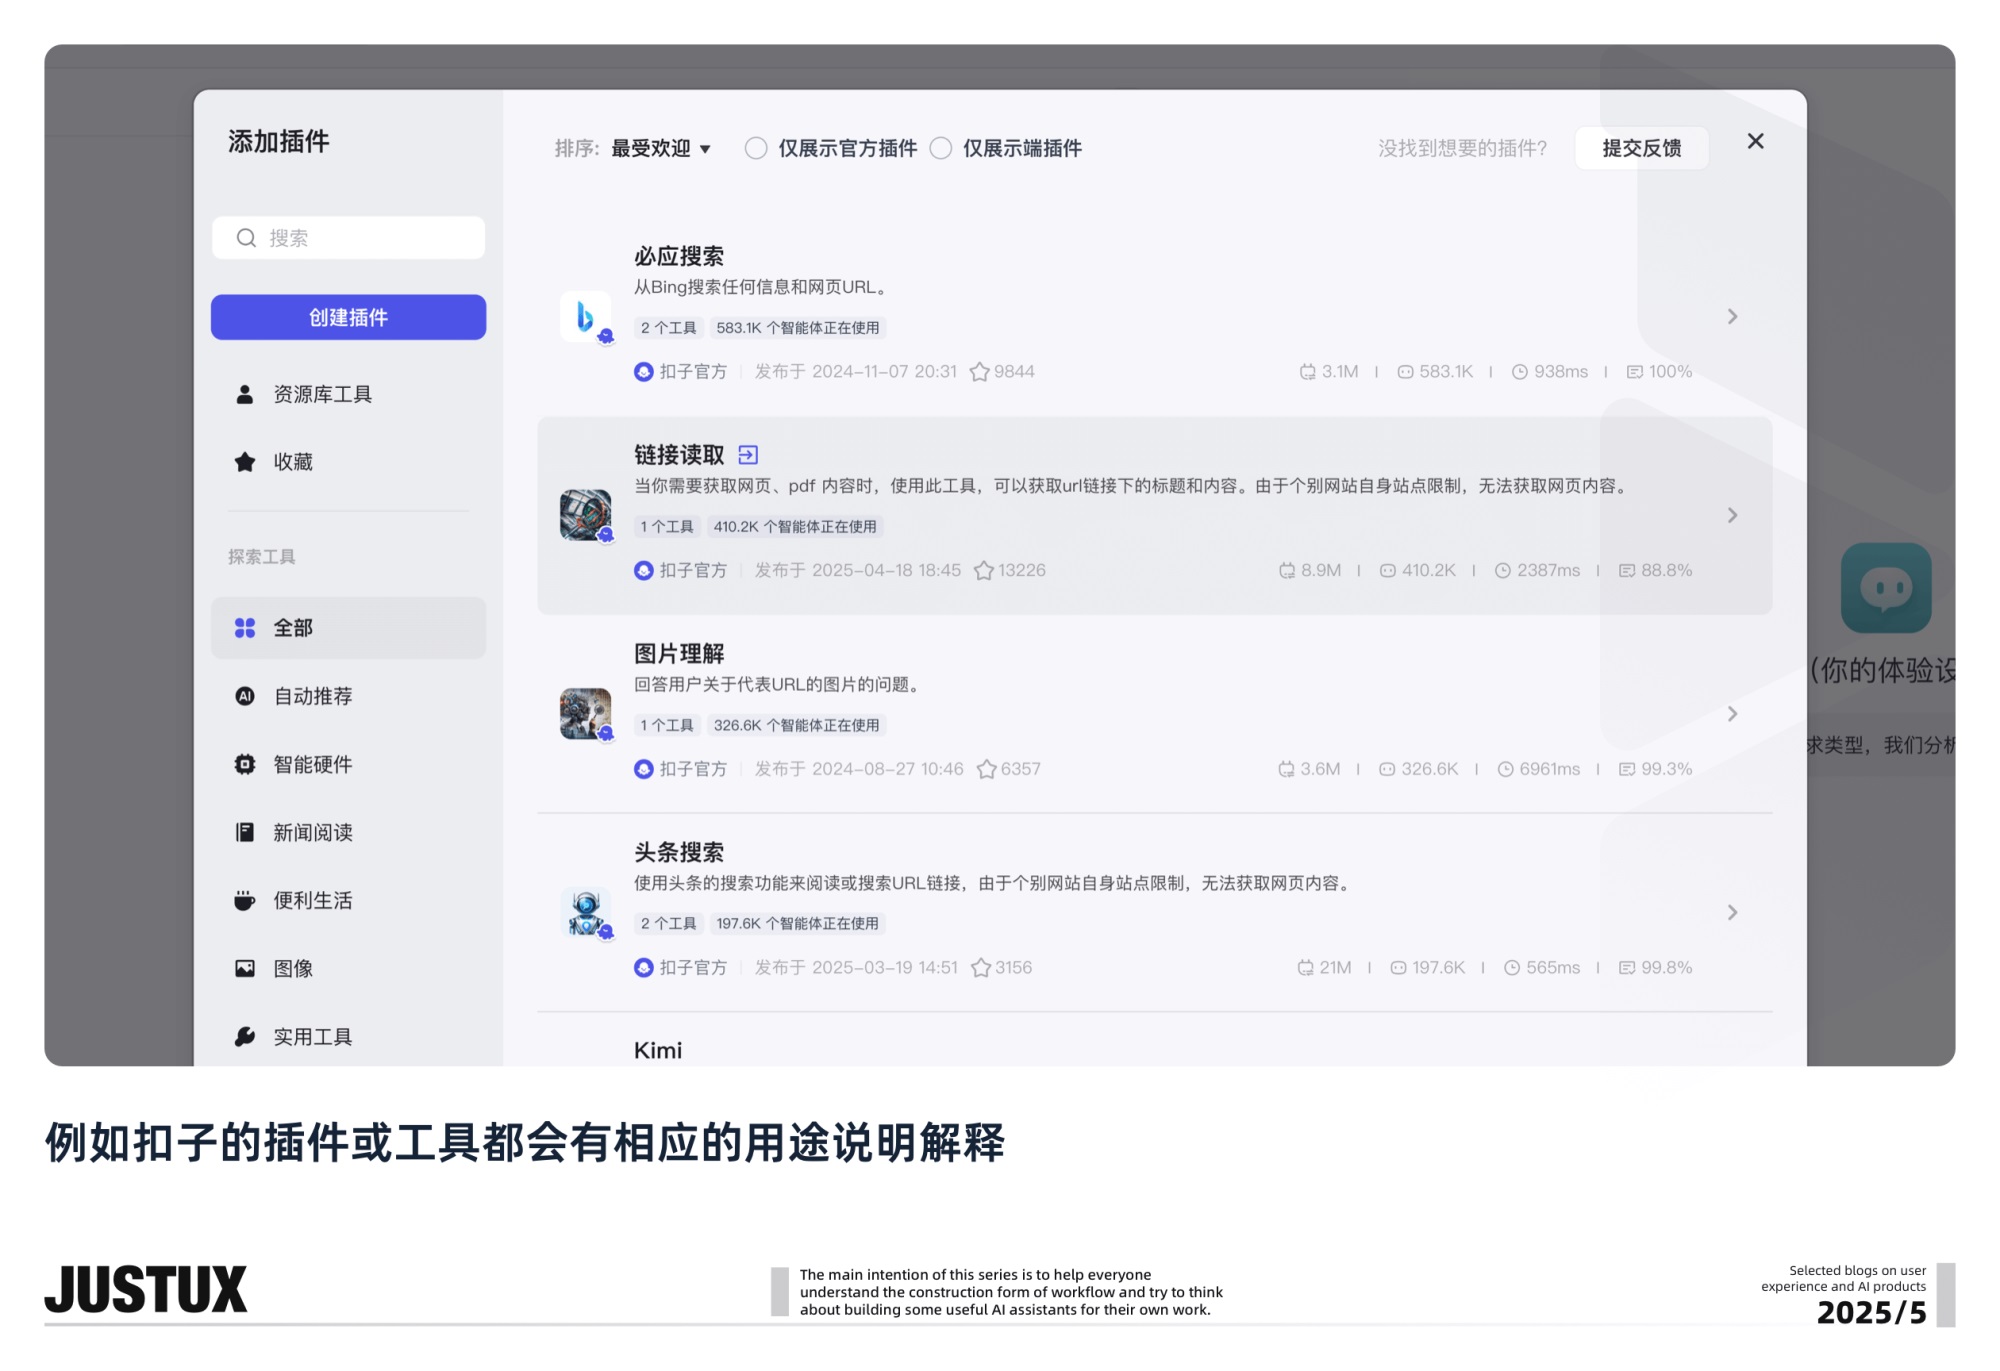
Task: Select the 全部 category option
Action: pos(292,627)
